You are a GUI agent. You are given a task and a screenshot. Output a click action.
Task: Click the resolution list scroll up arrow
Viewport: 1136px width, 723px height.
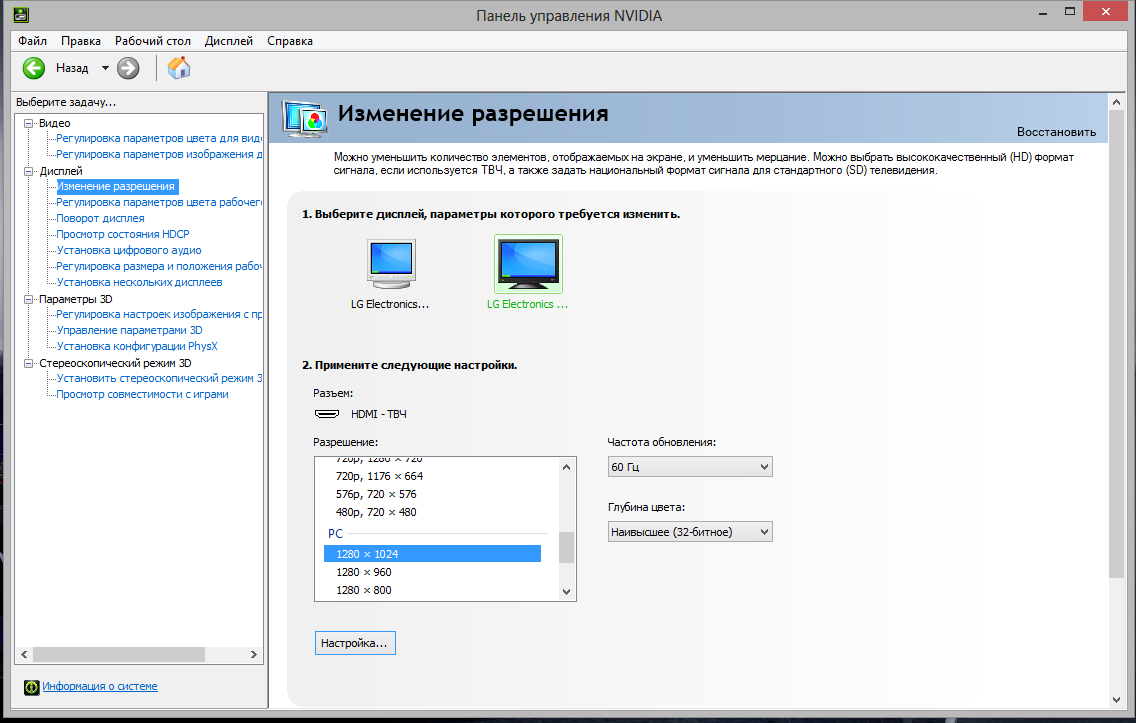567,467
